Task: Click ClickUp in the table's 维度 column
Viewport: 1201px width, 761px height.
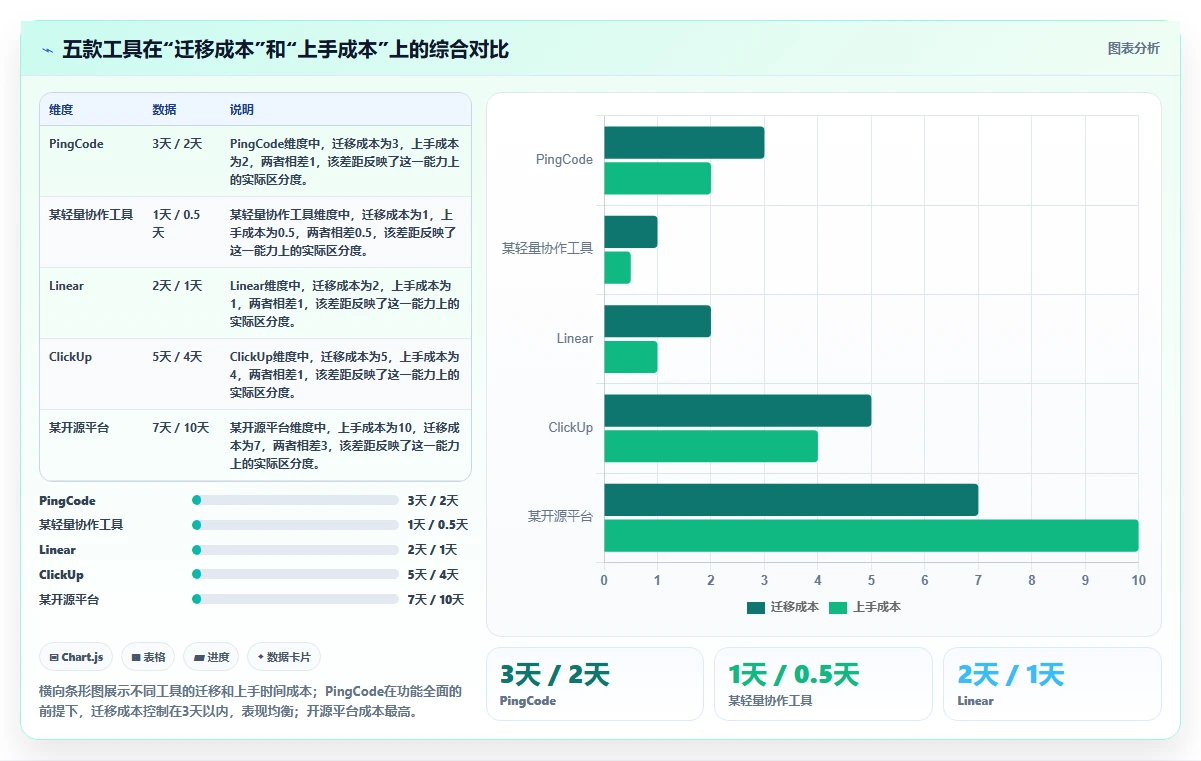Action: [70, 357]
